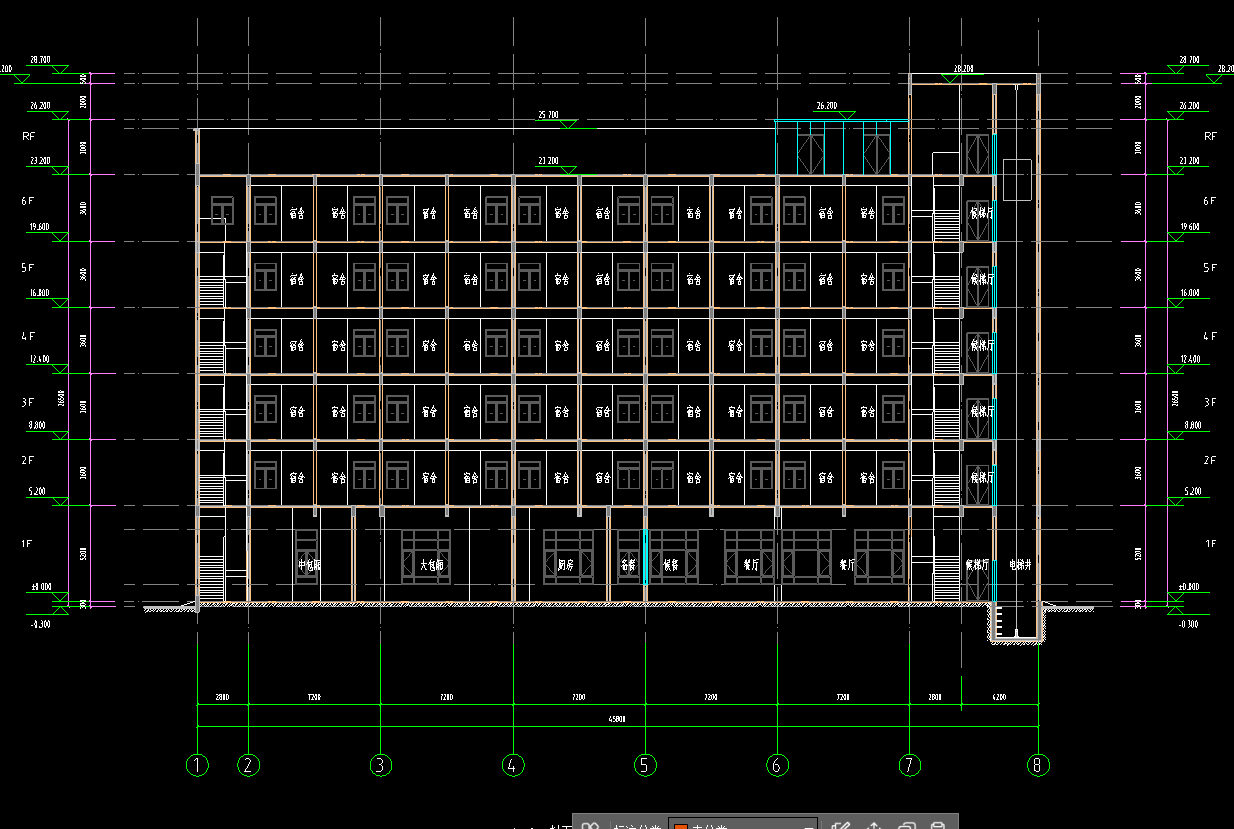
Task: Click the 中包厢 room label on first floor
Action: click(307, 565)
